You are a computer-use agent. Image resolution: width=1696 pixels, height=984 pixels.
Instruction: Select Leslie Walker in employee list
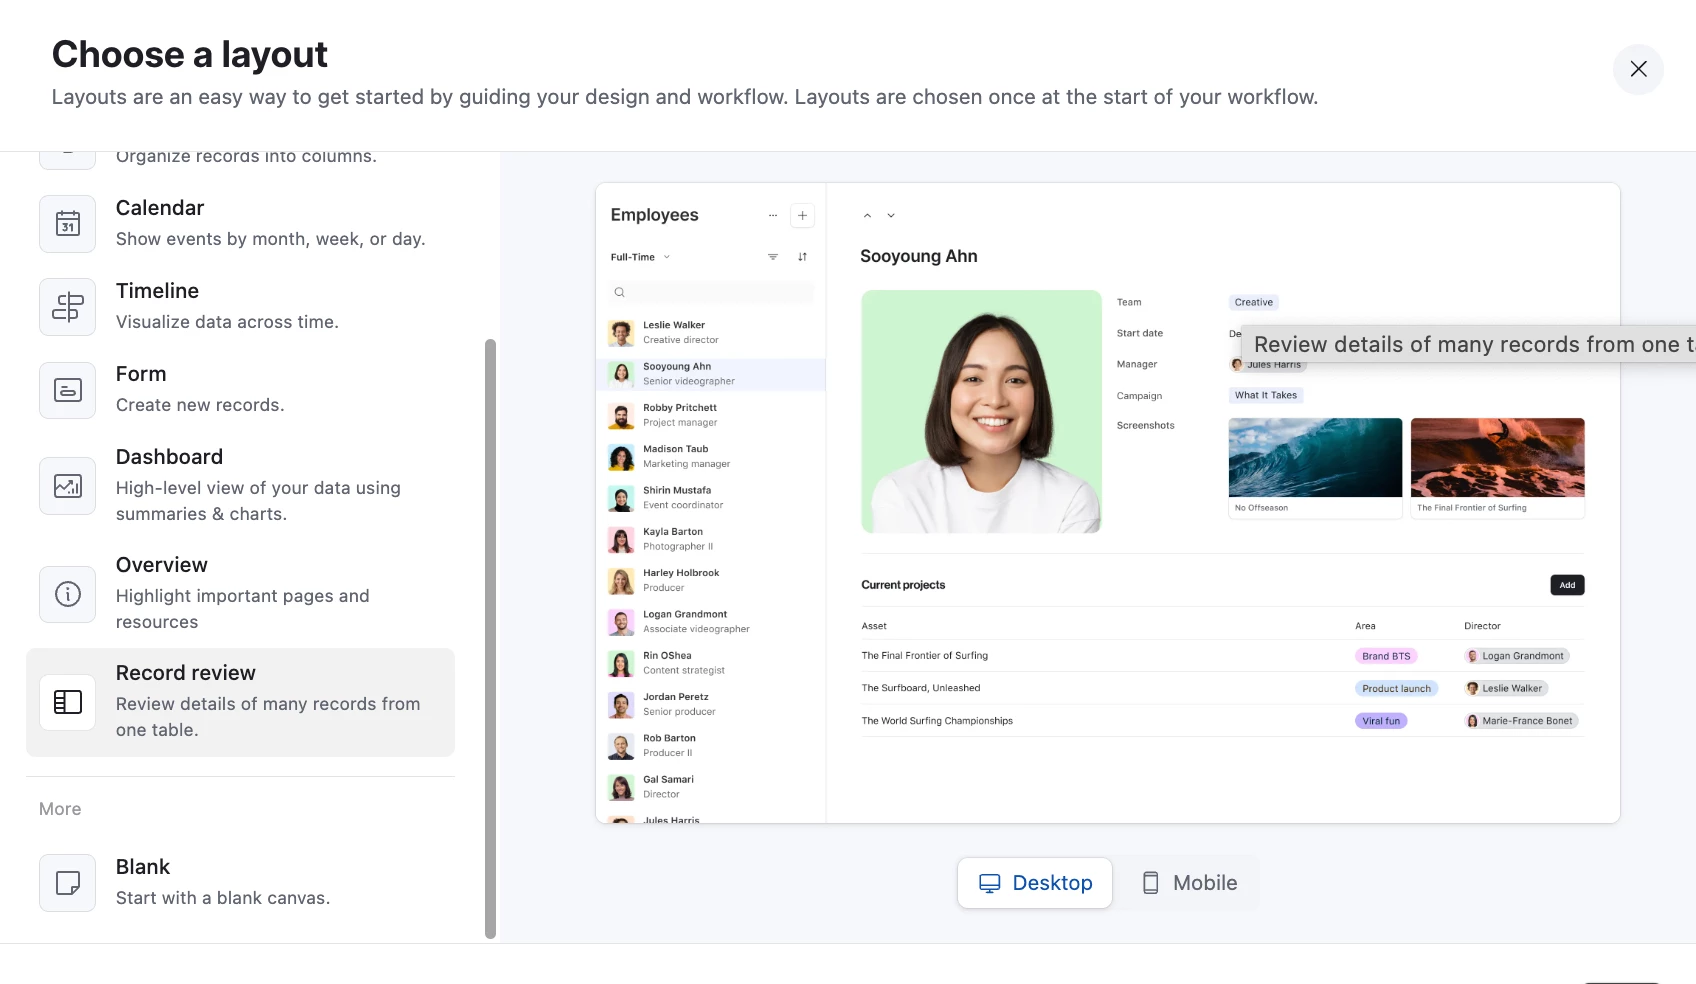click(711, 332)
